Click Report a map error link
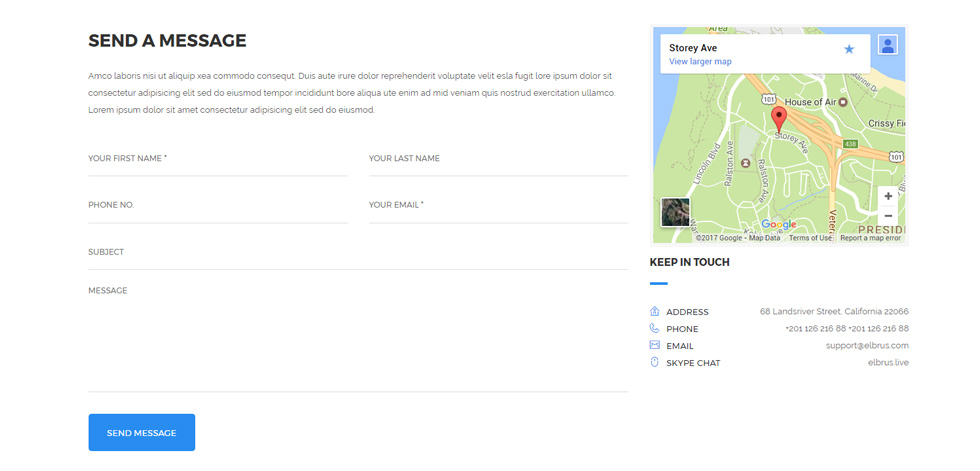 pos(870,238)
